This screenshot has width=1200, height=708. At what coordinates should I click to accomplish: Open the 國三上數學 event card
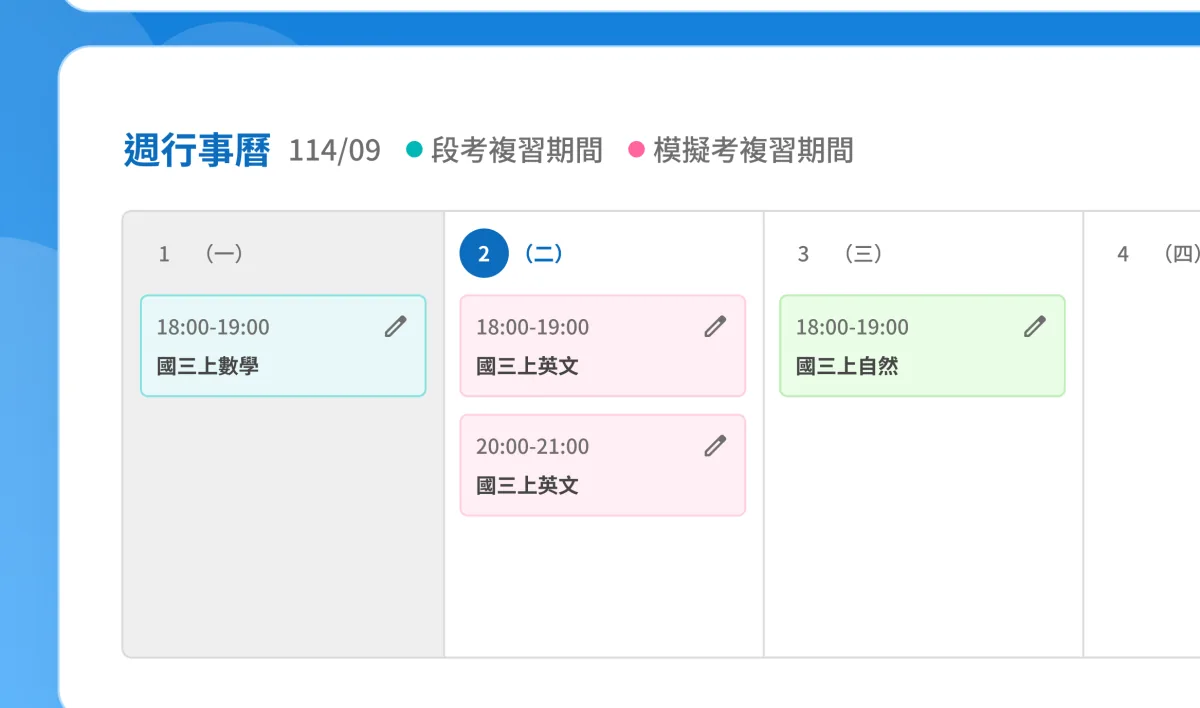point(283,346)
